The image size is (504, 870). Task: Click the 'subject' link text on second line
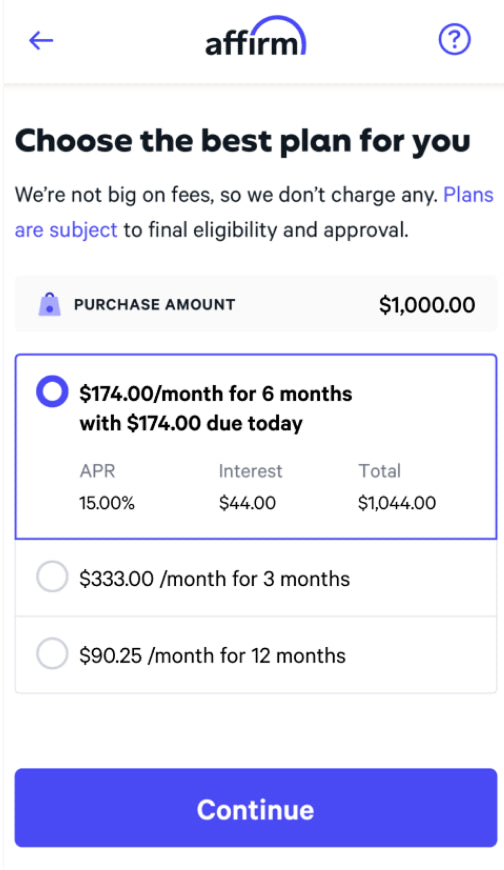(x=83, y=230)
